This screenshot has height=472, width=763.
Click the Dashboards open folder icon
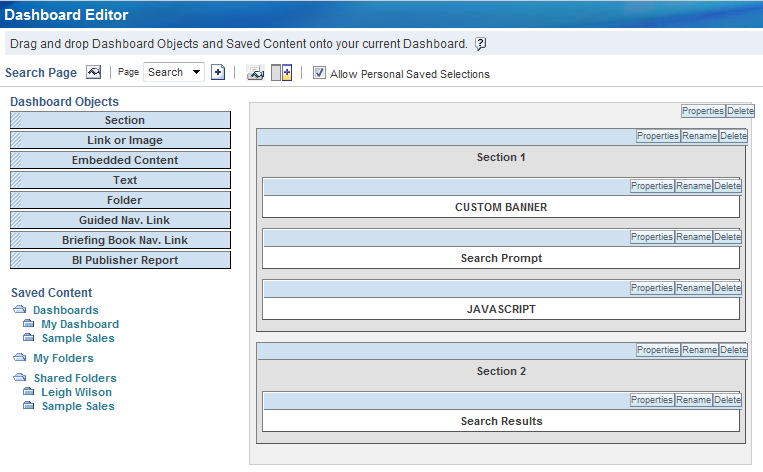20,310
